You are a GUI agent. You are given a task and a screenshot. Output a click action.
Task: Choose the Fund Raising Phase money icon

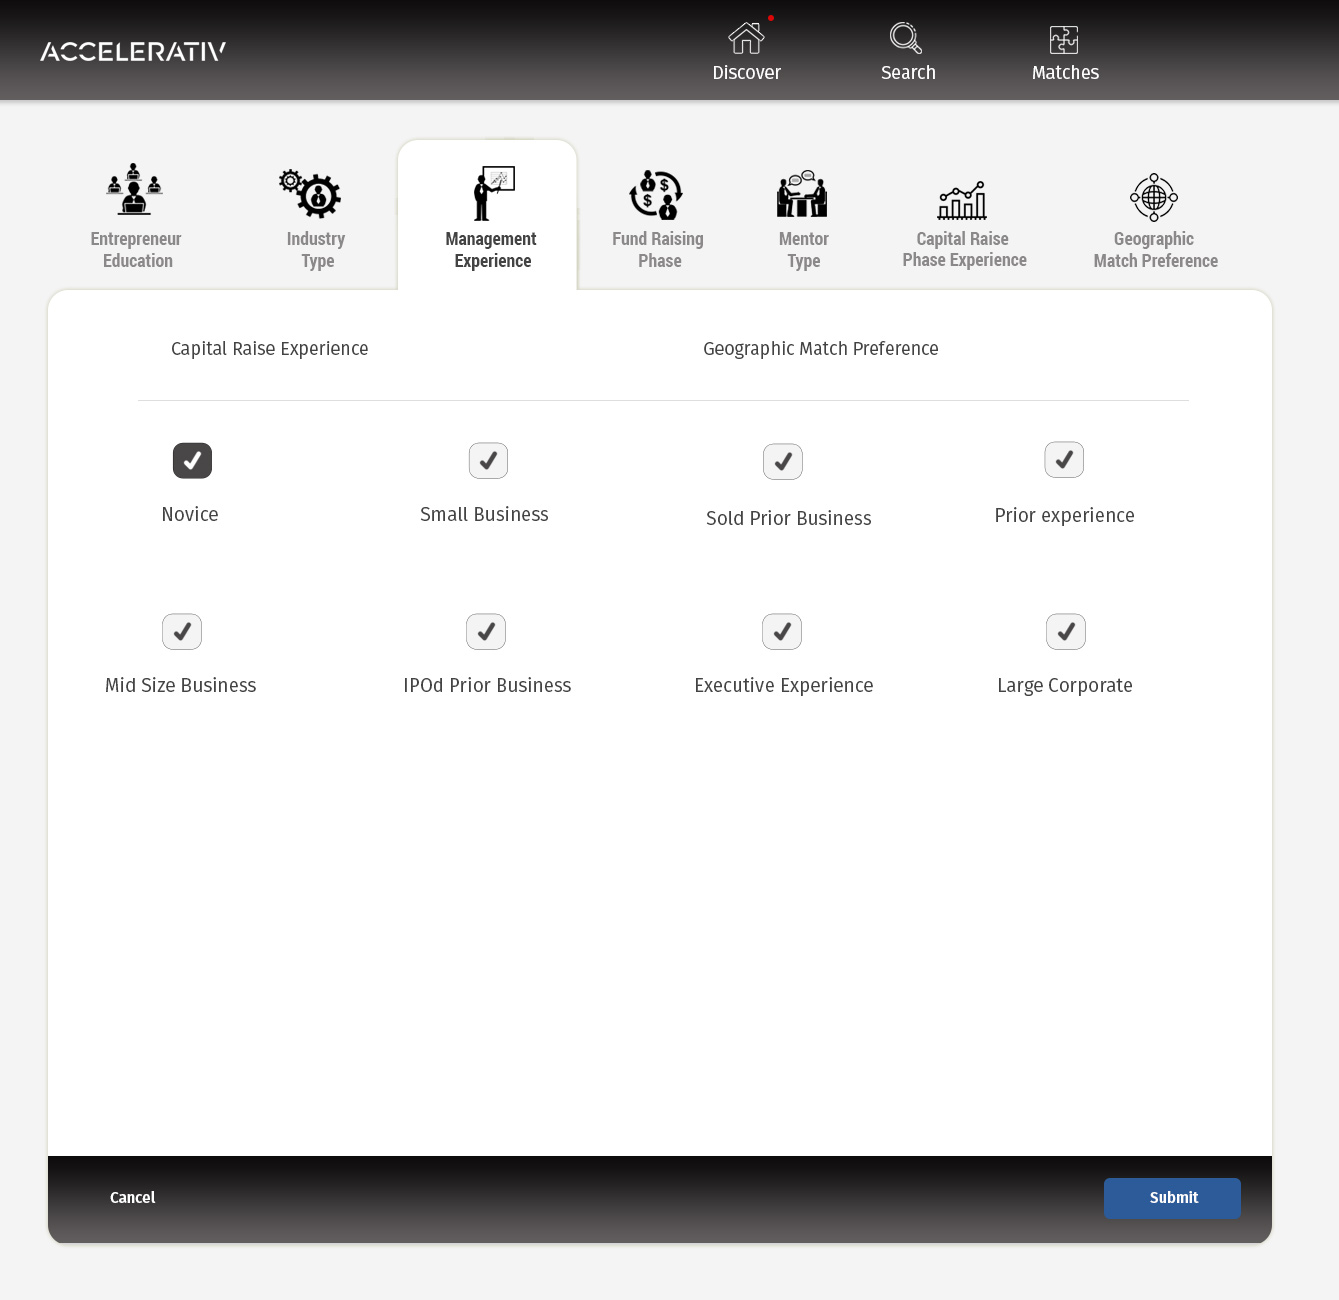tap(656, 194)
